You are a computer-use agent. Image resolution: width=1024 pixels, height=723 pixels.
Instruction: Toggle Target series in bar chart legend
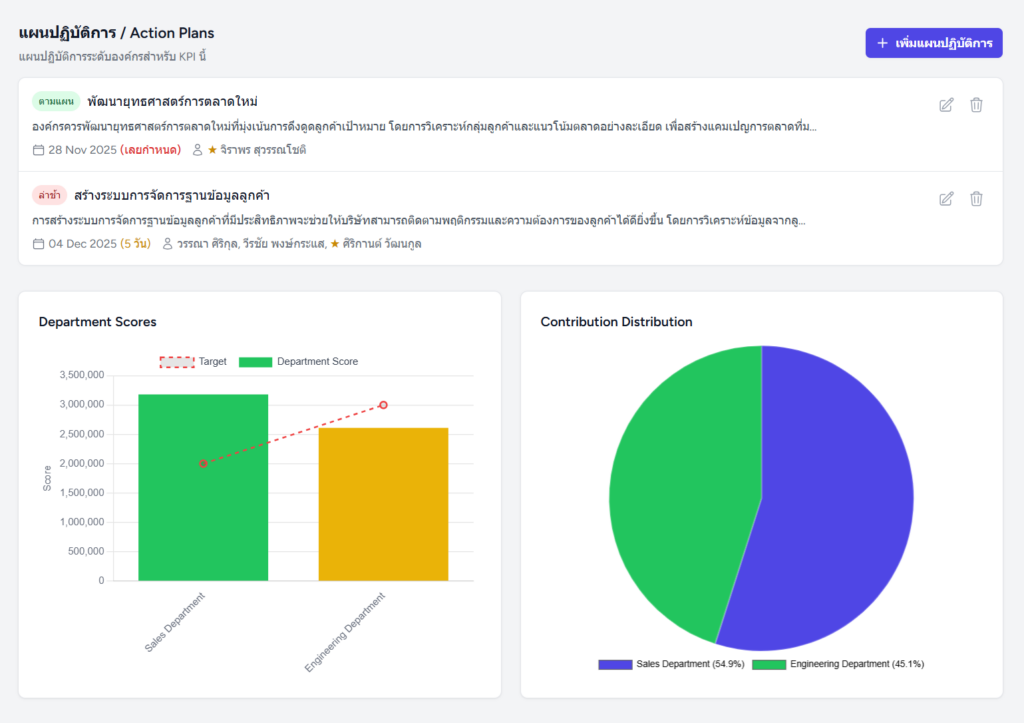(x=193, y=362)
